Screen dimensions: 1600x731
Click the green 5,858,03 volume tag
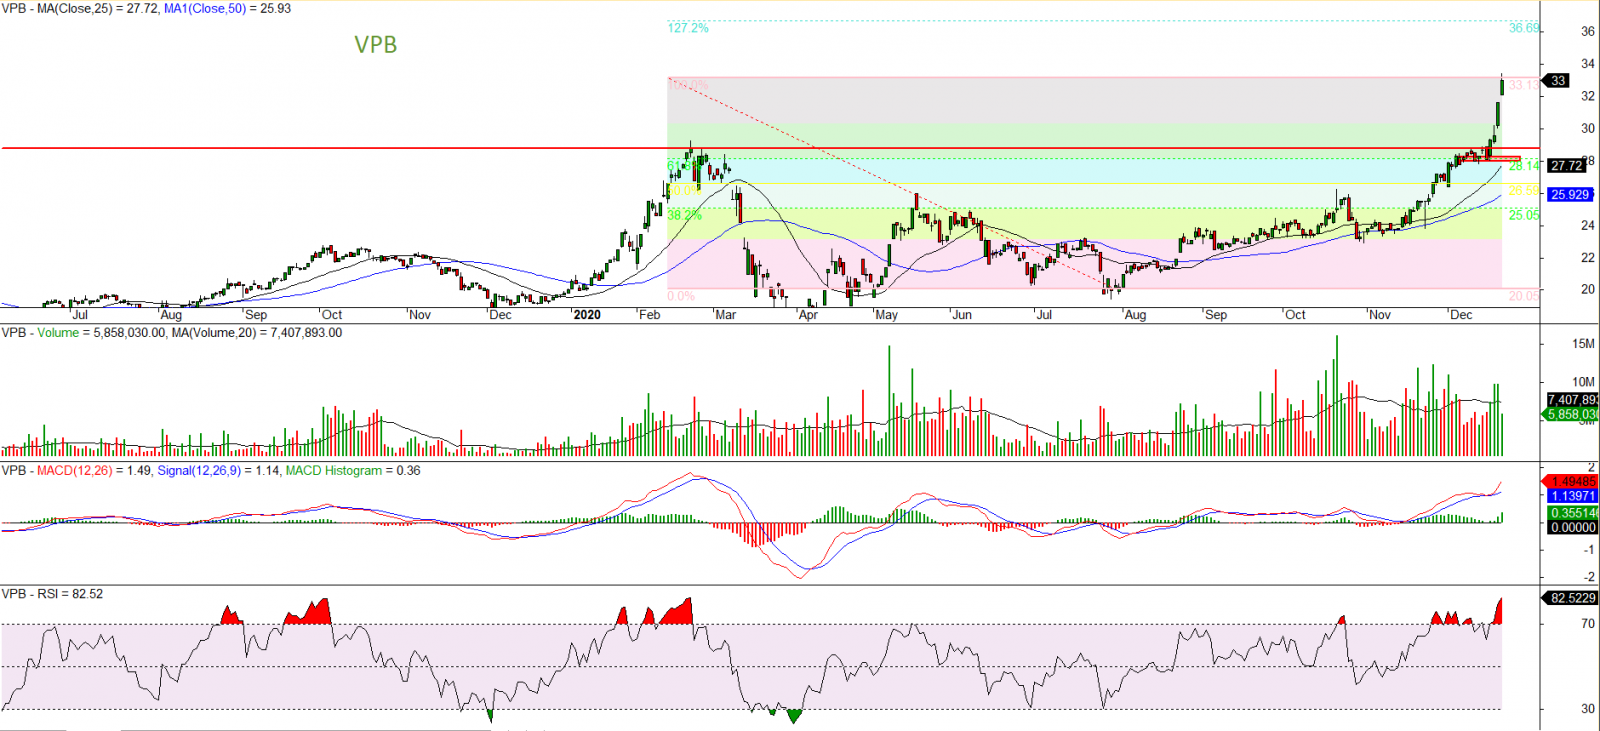pyautogui.click(x=1572, y=414)
